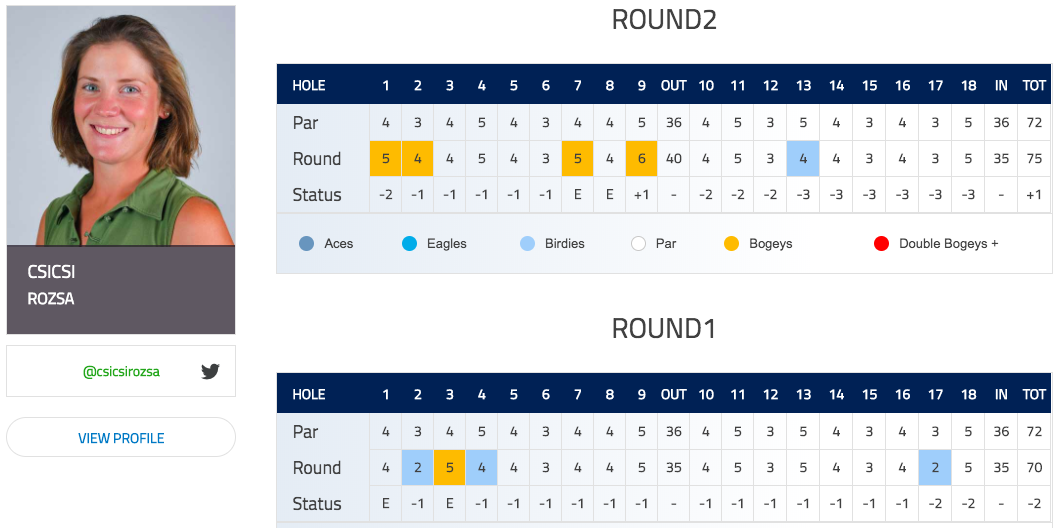Select the Round 2 hole 9 bogey score

coord(641,158)
